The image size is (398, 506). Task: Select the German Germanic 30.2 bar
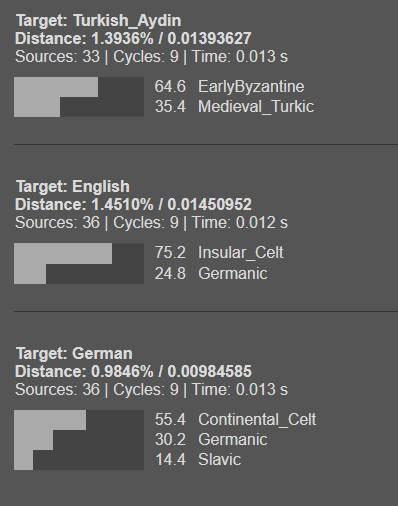(x=34, y=440)
